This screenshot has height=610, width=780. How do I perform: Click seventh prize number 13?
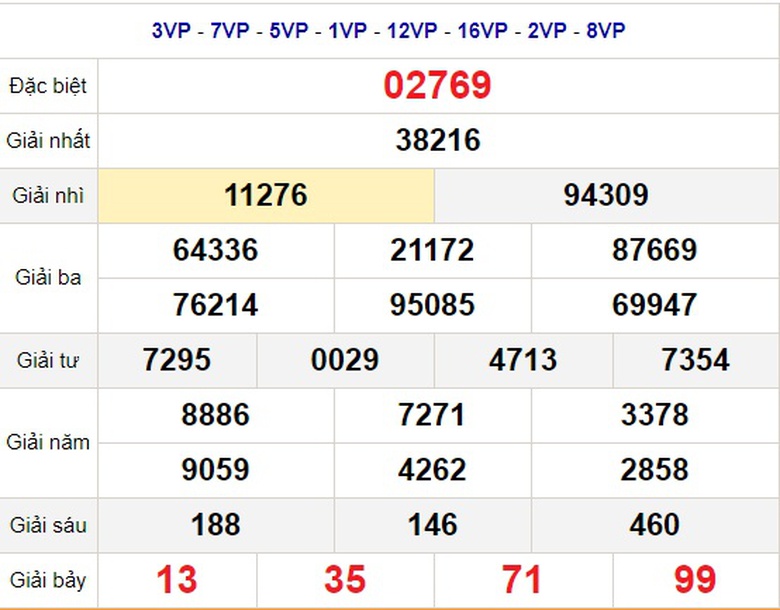tap(177, 580)
